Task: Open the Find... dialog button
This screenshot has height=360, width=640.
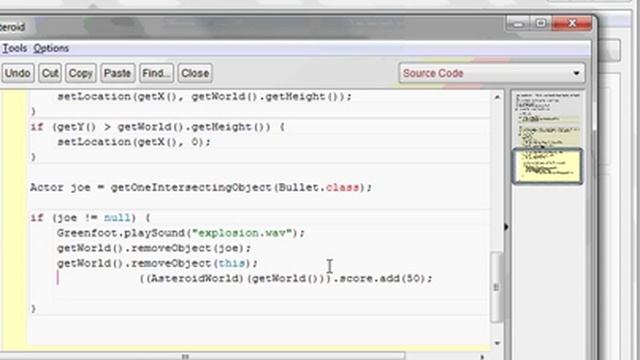Action: tap(156, 73)
